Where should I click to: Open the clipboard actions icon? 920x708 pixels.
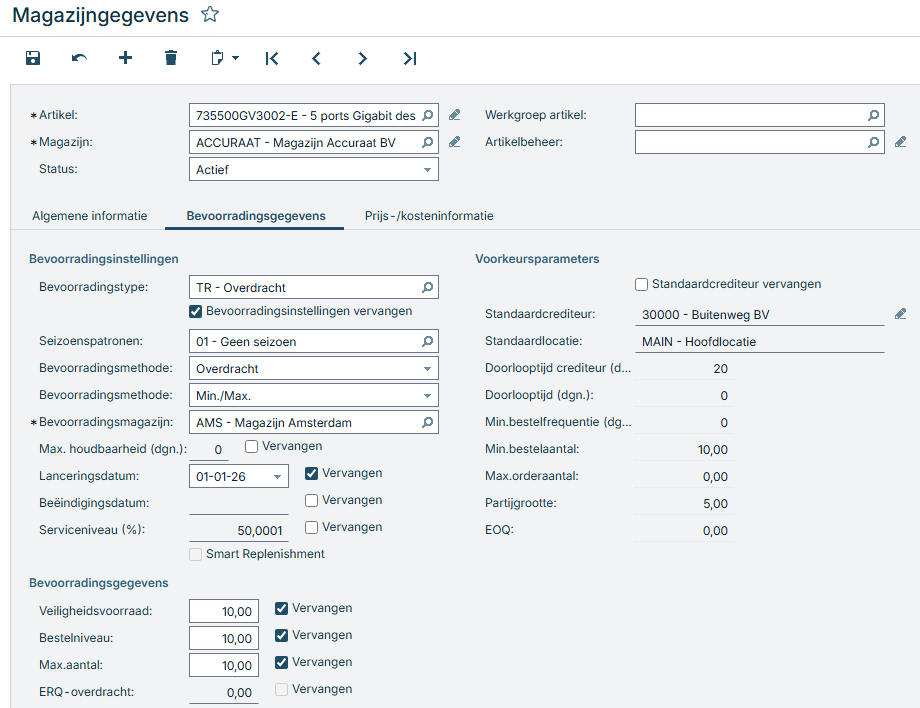[217, 57]
